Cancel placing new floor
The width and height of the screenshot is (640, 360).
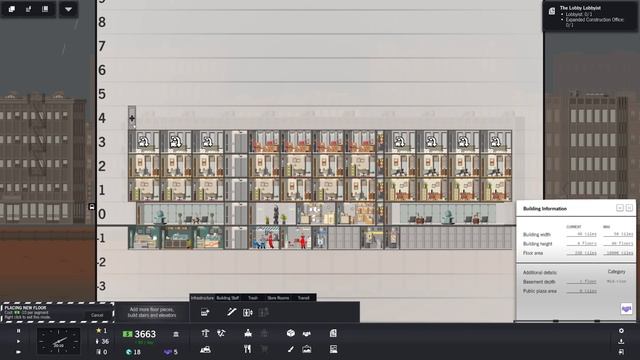pos(97,315)
